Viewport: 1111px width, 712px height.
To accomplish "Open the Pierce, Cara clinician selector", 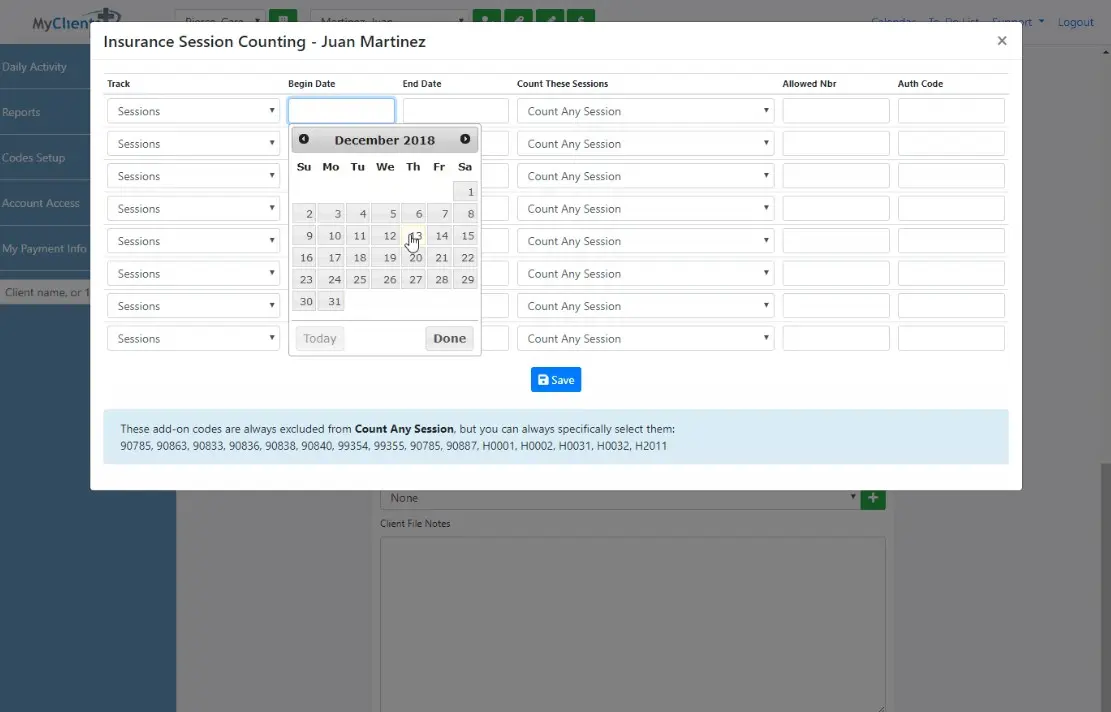I will click(218, 18).
